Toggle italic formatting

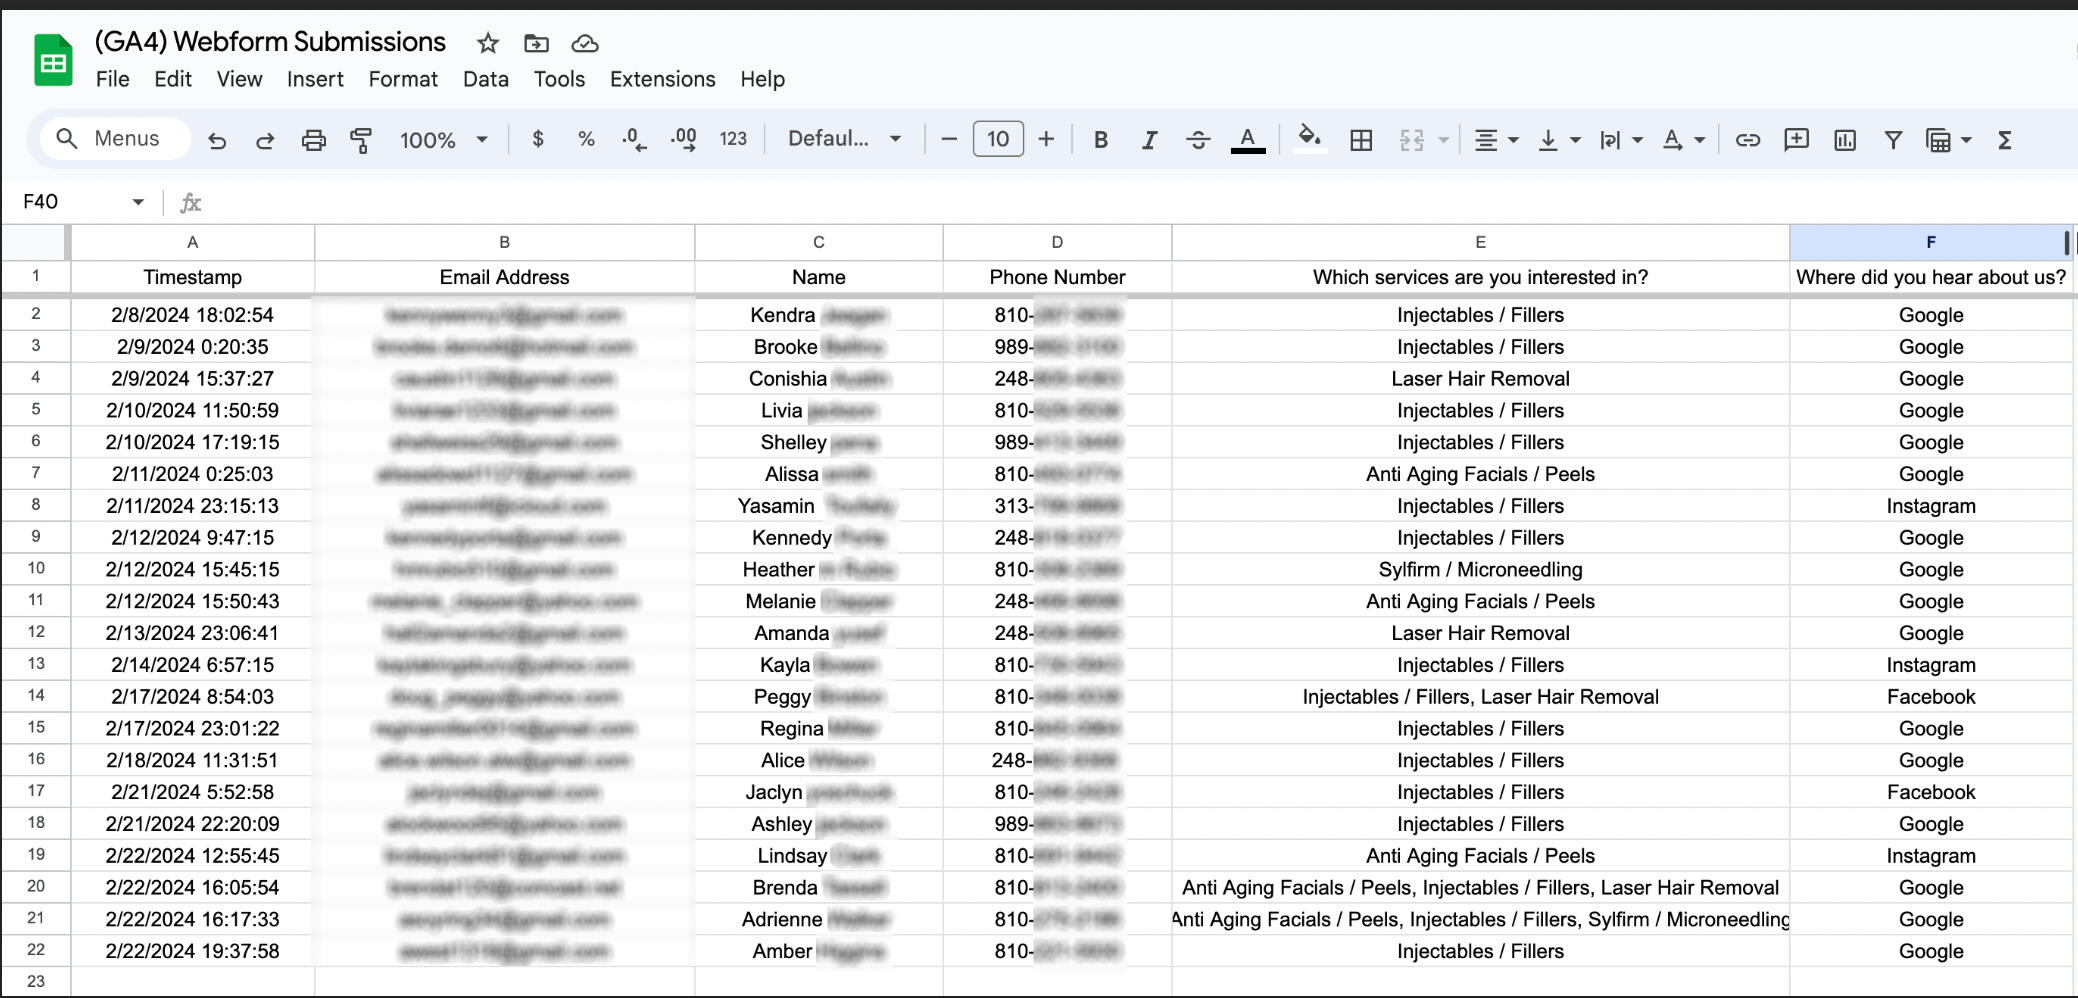click(x=1149, y=140)
